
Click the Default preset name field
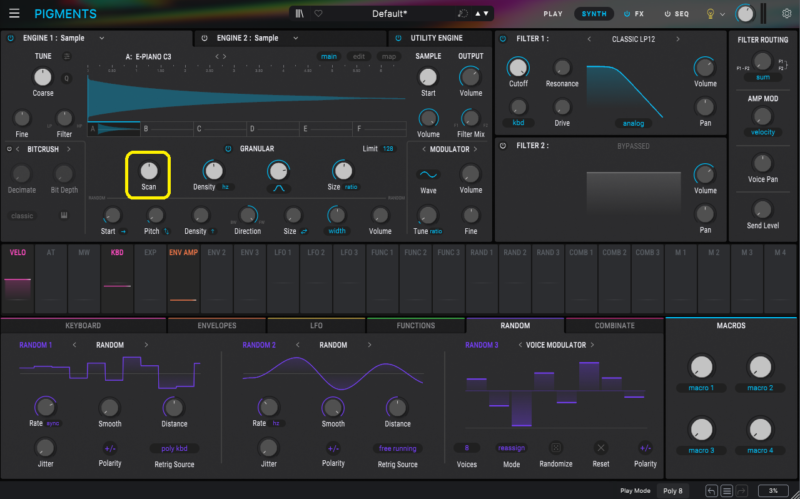click(389, 14)
